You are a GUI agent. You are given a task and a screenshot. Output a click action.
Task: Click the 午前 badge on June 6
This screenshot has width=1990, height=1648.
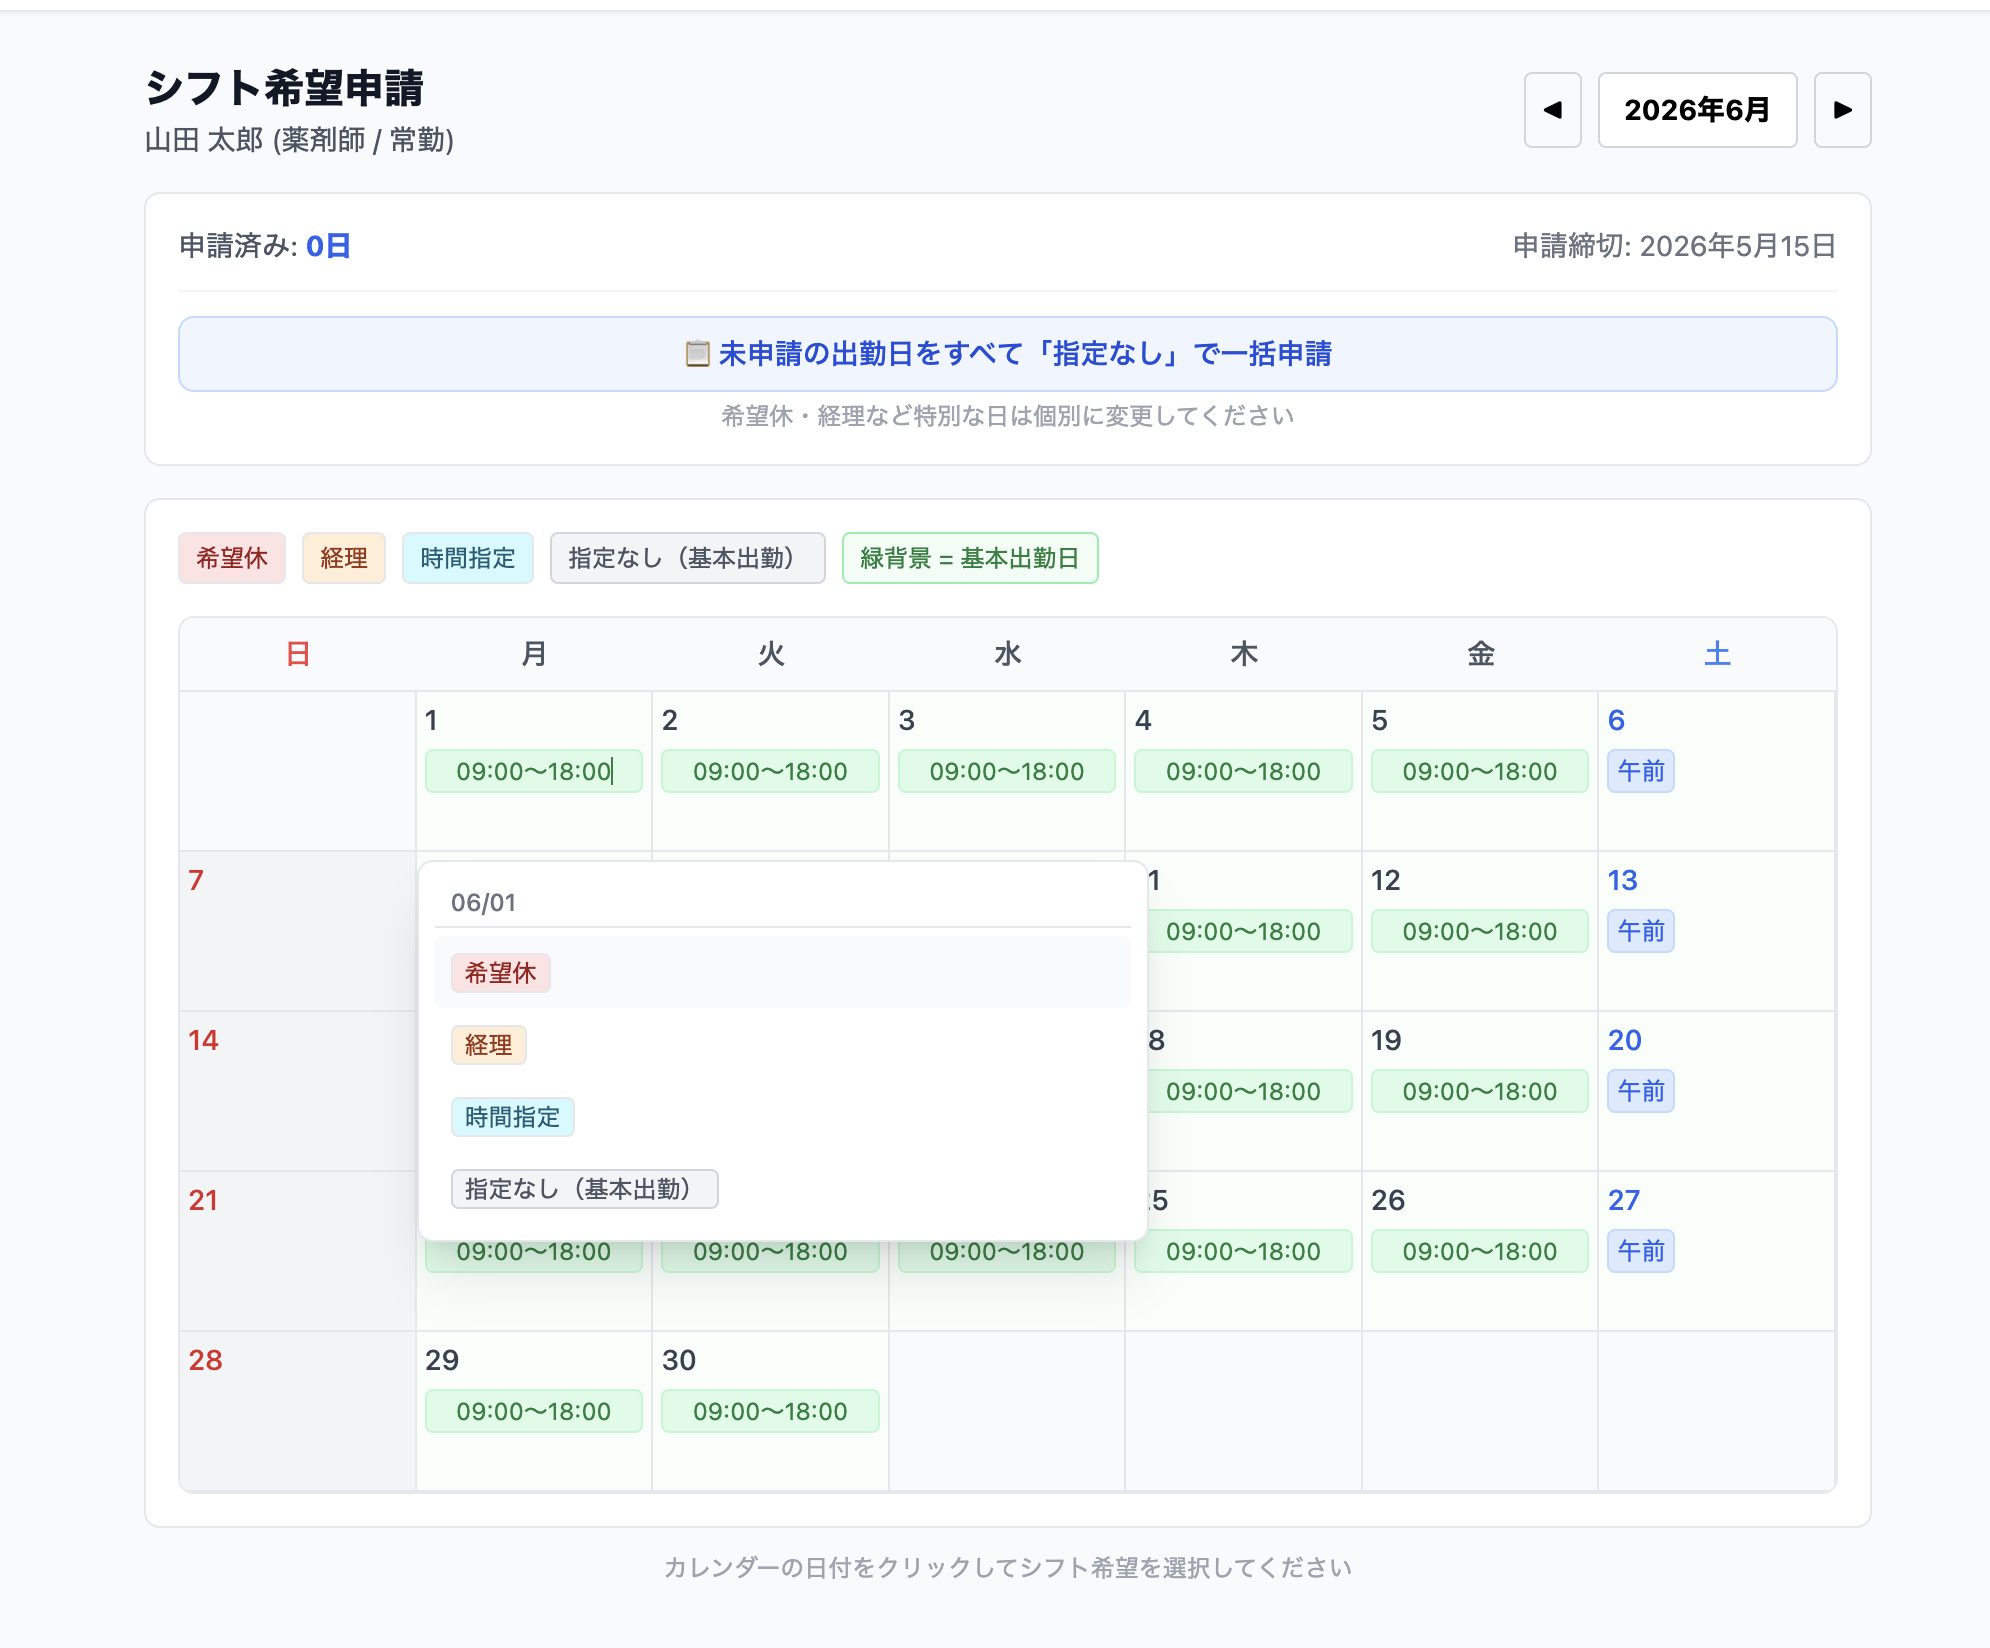(1641, 771)
